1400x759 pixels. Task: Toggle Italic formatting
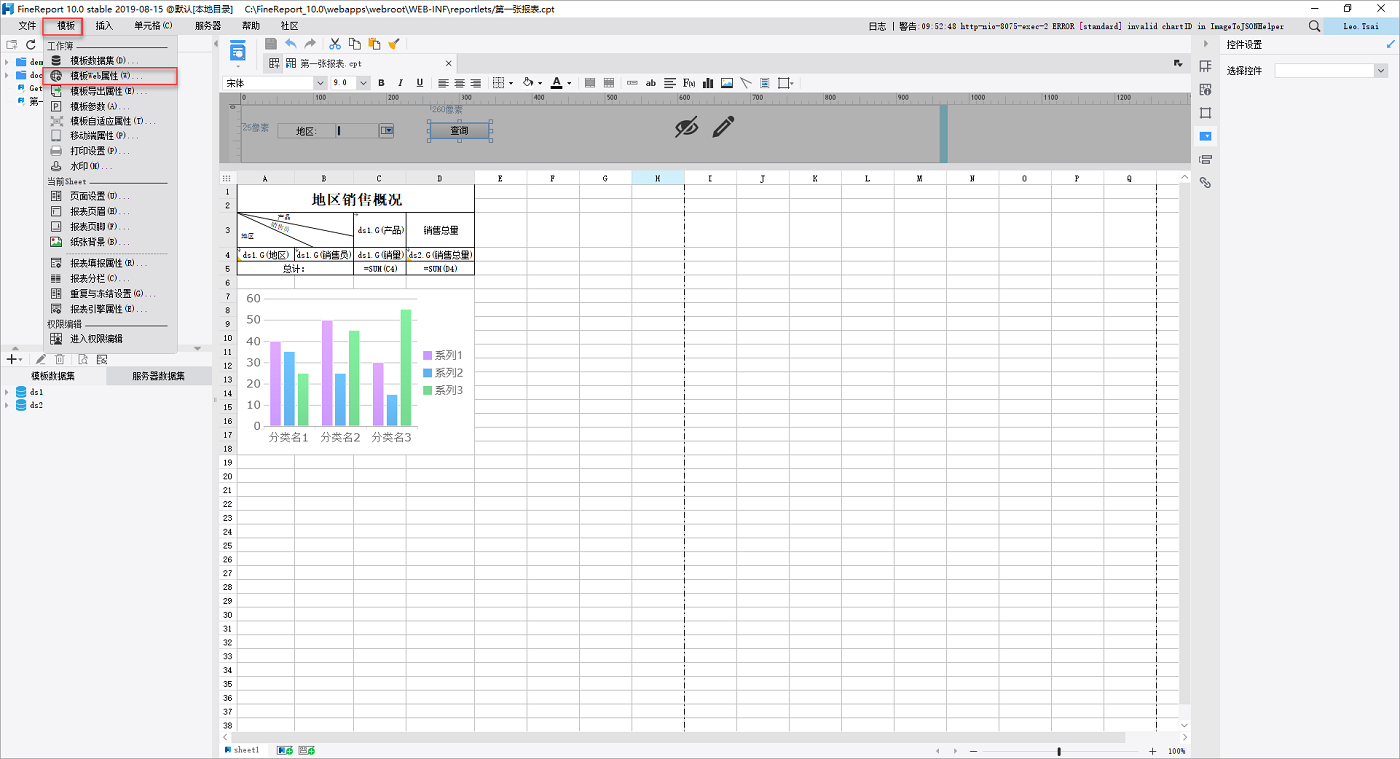click(400, 83)
